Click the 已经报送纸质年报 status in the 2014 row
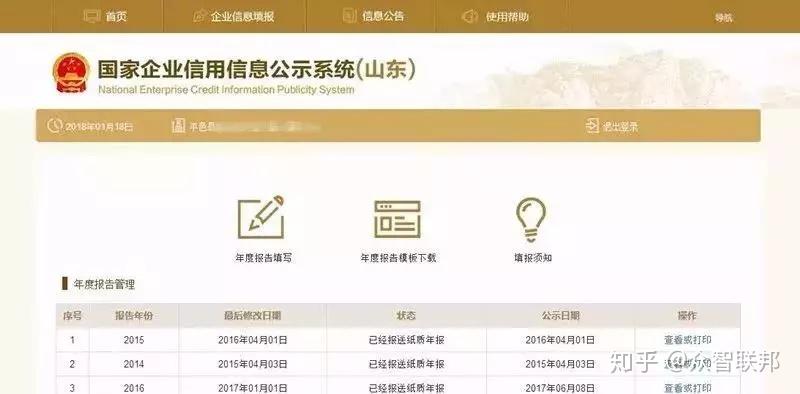 point(407,364)
